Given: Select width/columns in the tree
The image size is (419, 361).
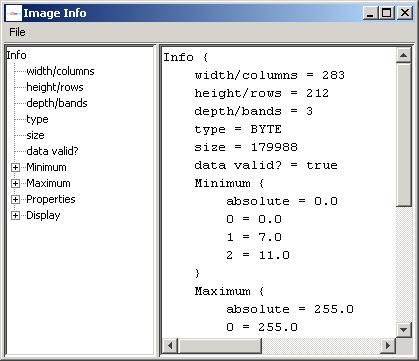Looking at the screenshot, I should pos(60,71).
